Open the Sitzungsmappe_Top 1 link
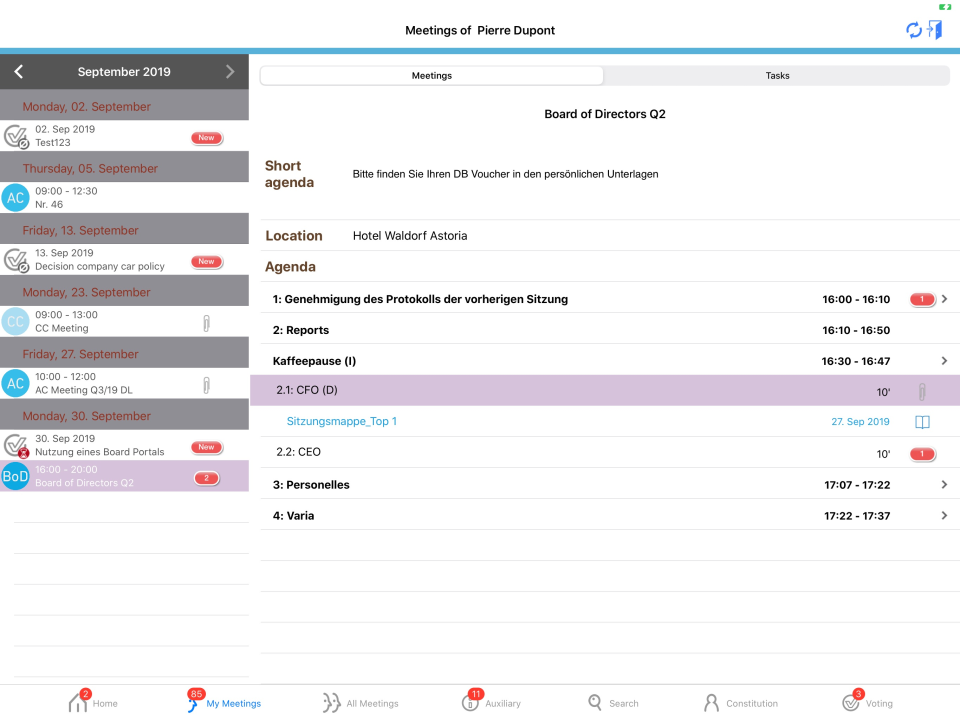 coord(341,422)
